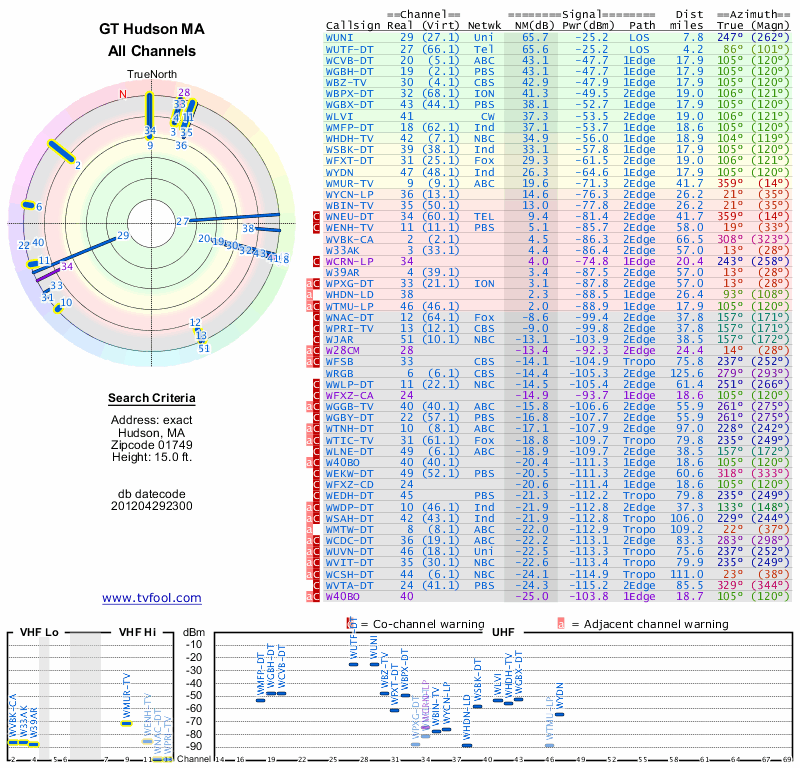The height and width of the screenshot is (768, 800).
Task: Click co-channel warning icon beside WNEU-DT
Action: (x=316, y=216)
